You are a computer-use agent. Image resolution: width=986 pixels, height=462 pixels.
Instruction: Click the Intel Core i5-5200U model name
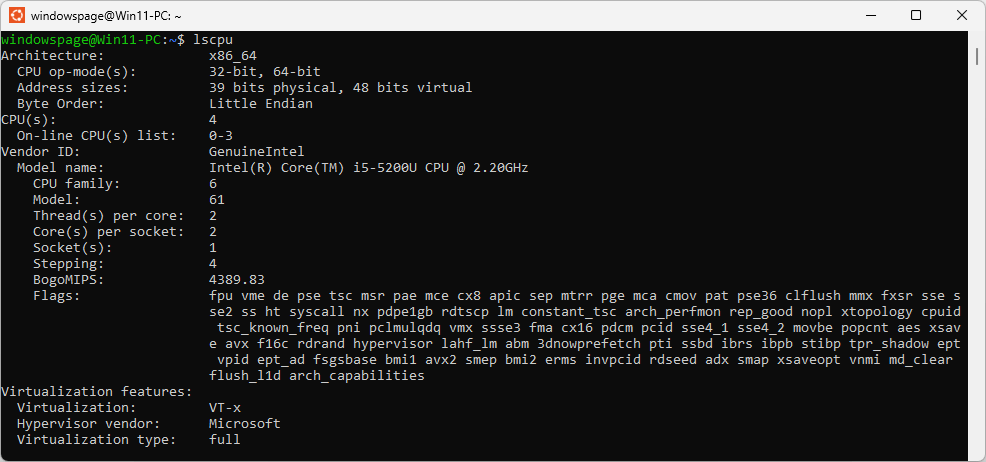pyautogui.click(x=368, y=167)
